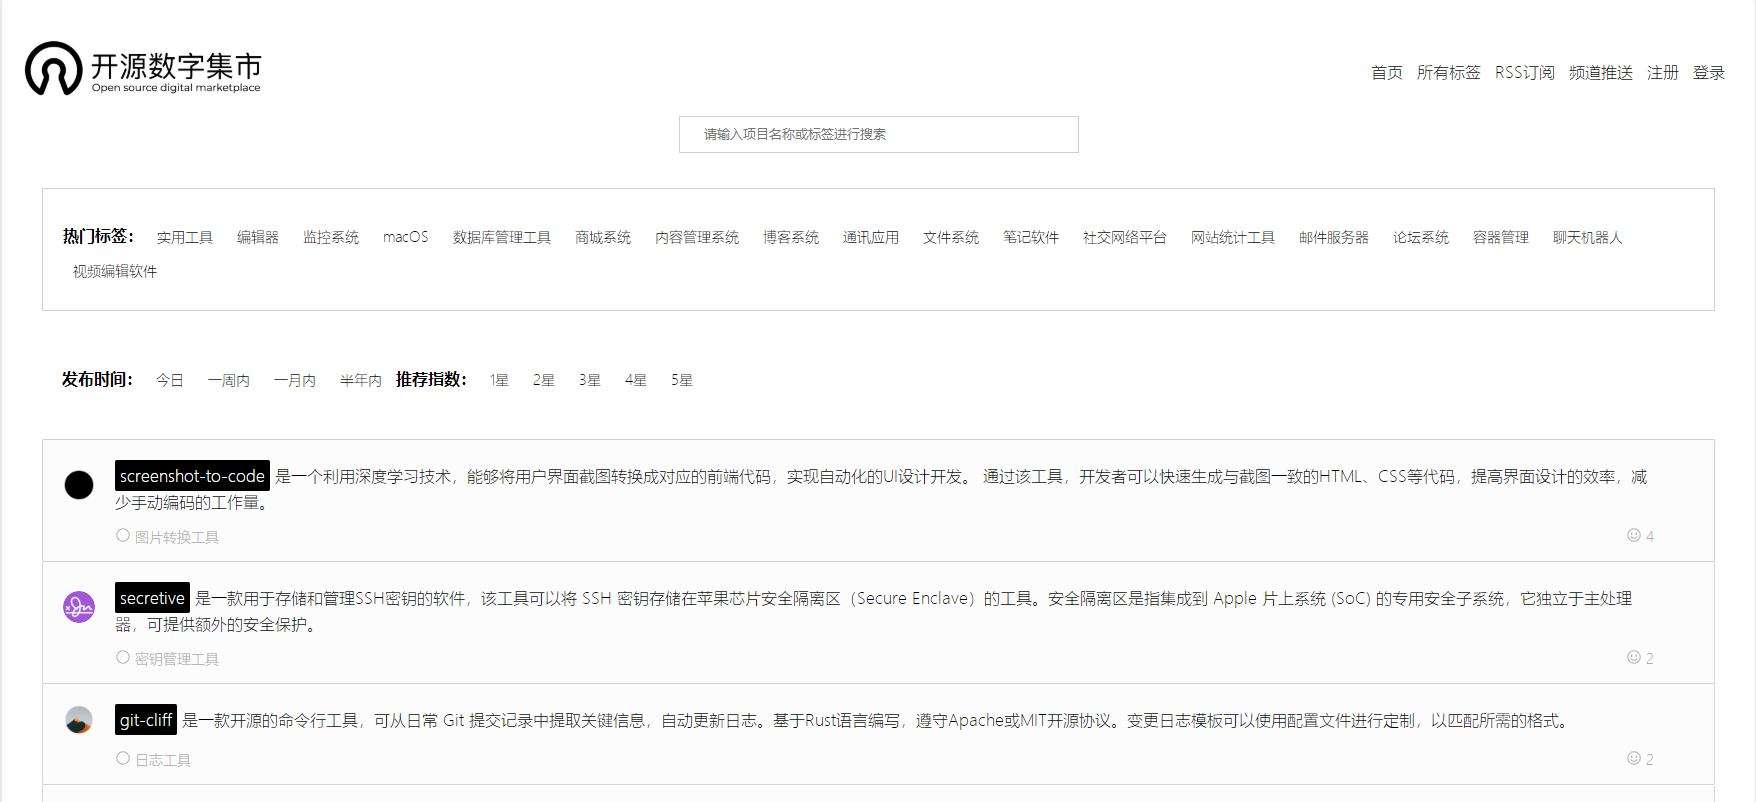Filter by 3星 recommendation rating
Image resolution: width=1756 pixels, height=802 pixels.
point(590,380)
